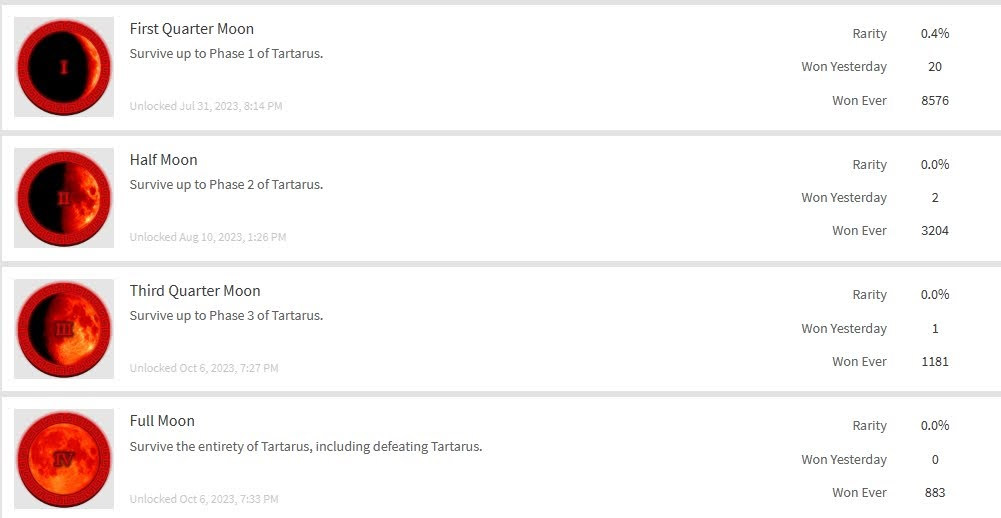The image size is (1001, 518).
Task: Click the Third Quarter Moon badge icon
Action: (x=64, y=329)
